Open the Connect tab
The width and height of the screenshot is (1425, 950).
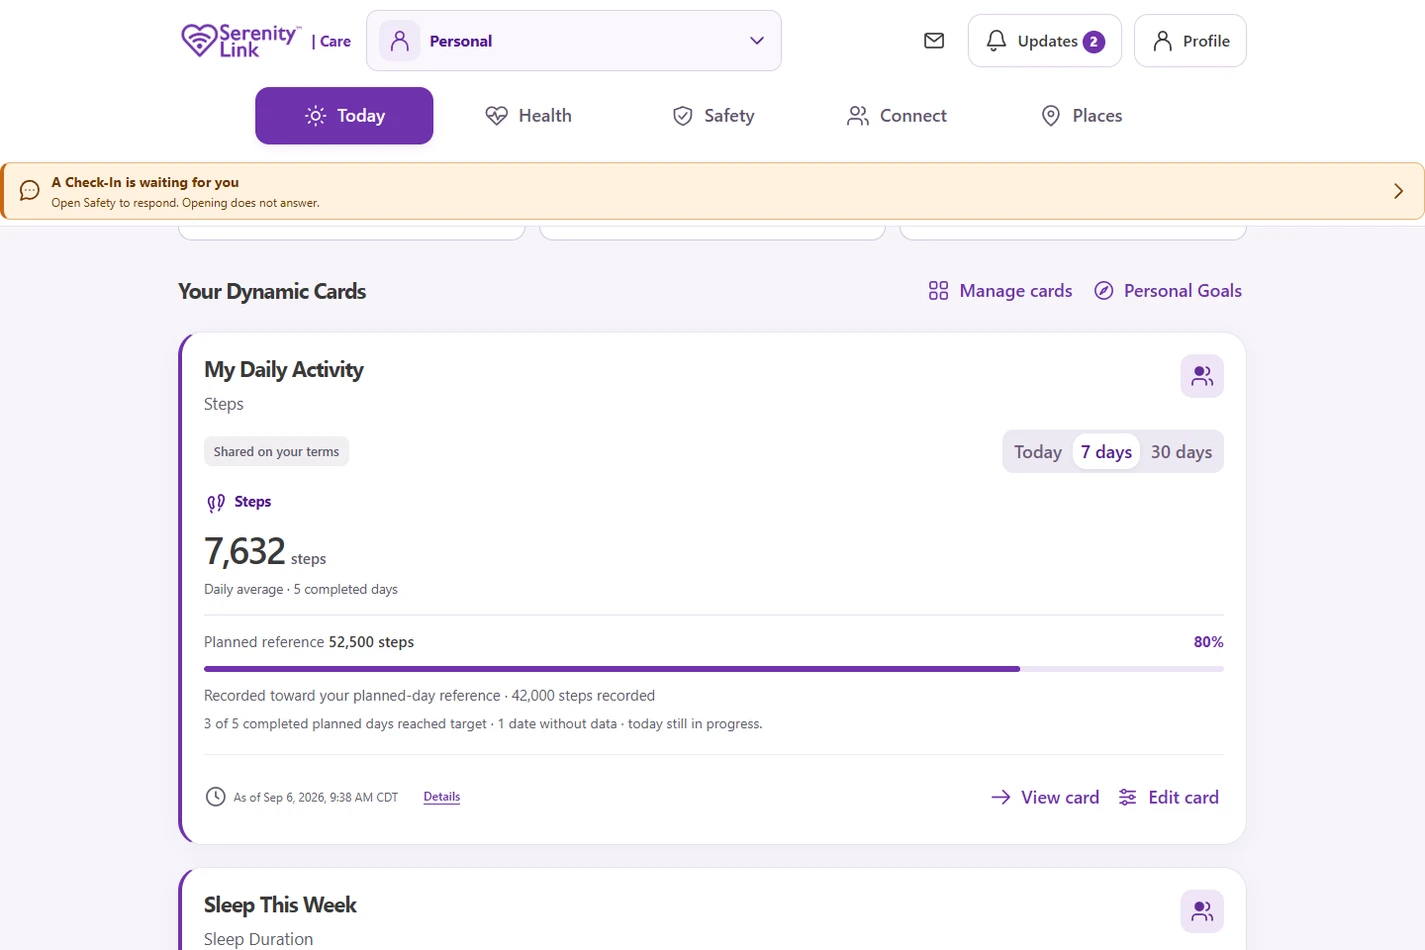click(897, 116)
